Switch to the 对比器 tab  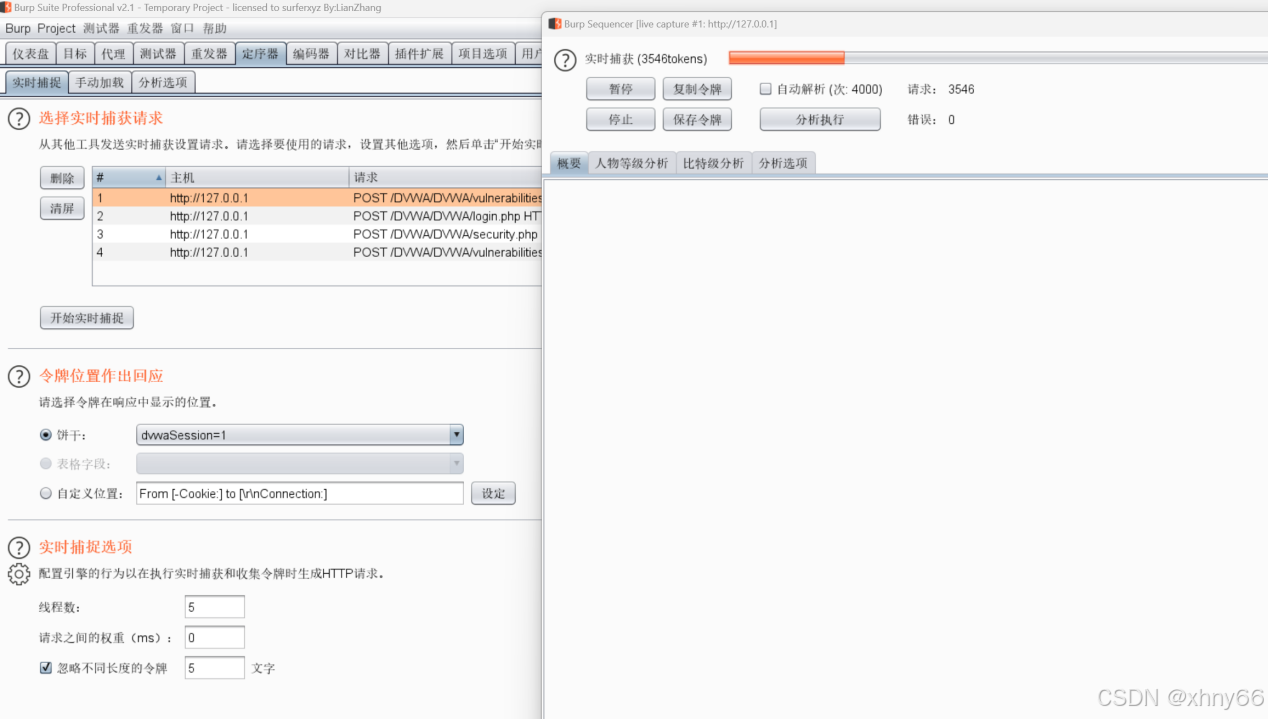[362, 54]
